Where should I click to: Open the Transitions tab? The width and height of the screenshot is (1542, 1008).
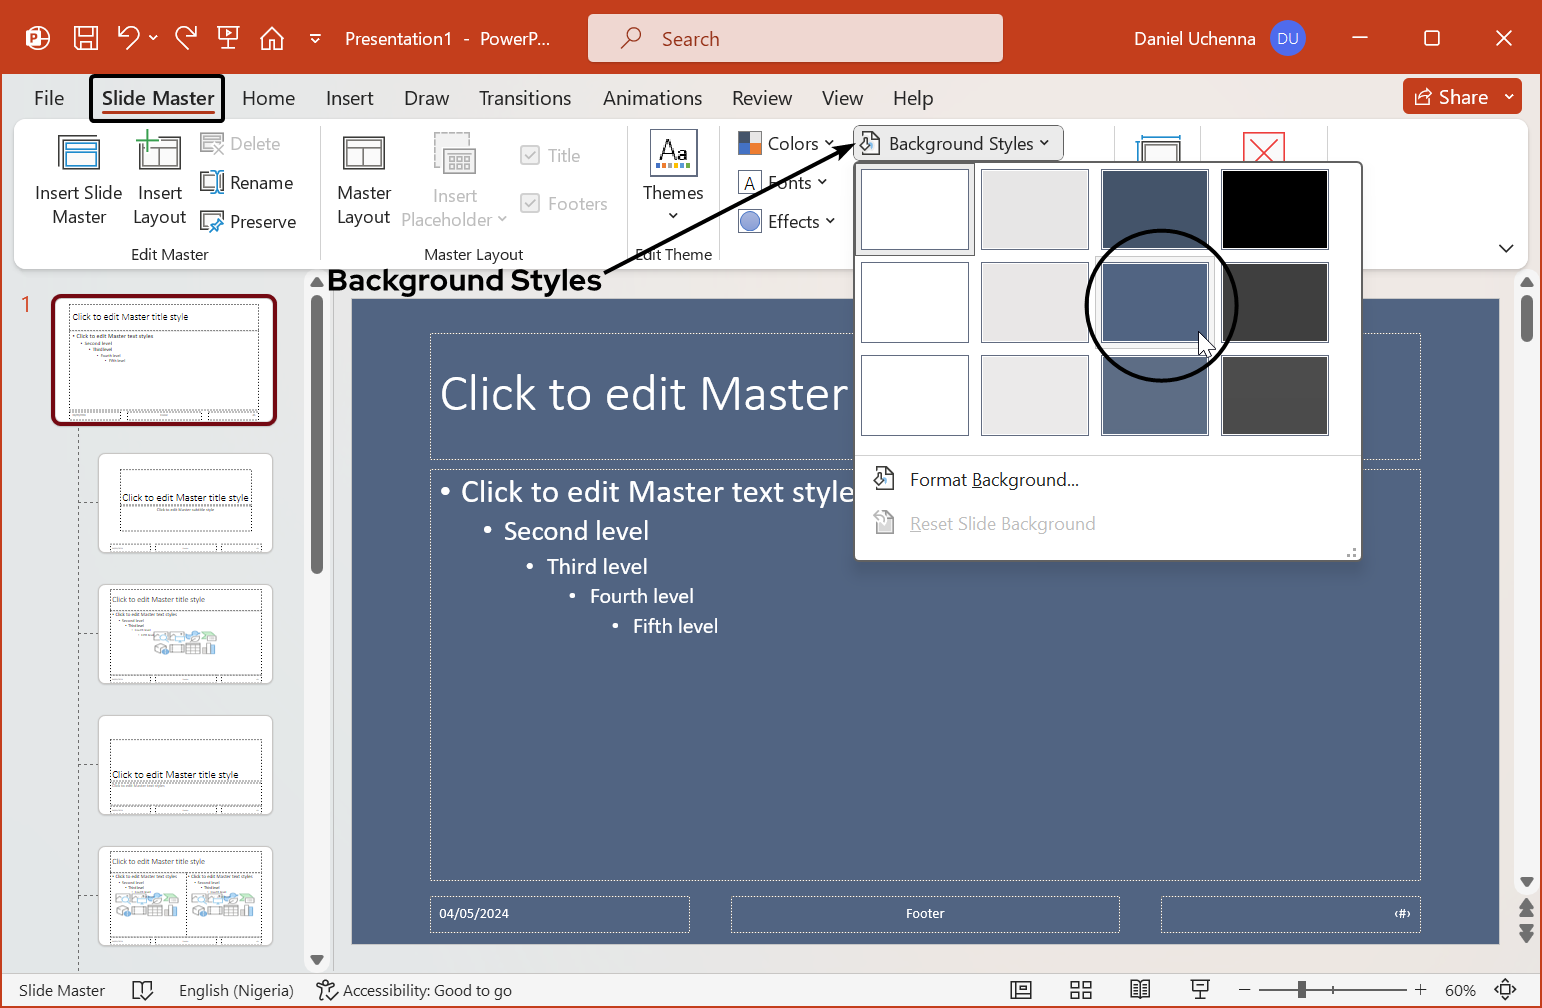click(525, 98)
